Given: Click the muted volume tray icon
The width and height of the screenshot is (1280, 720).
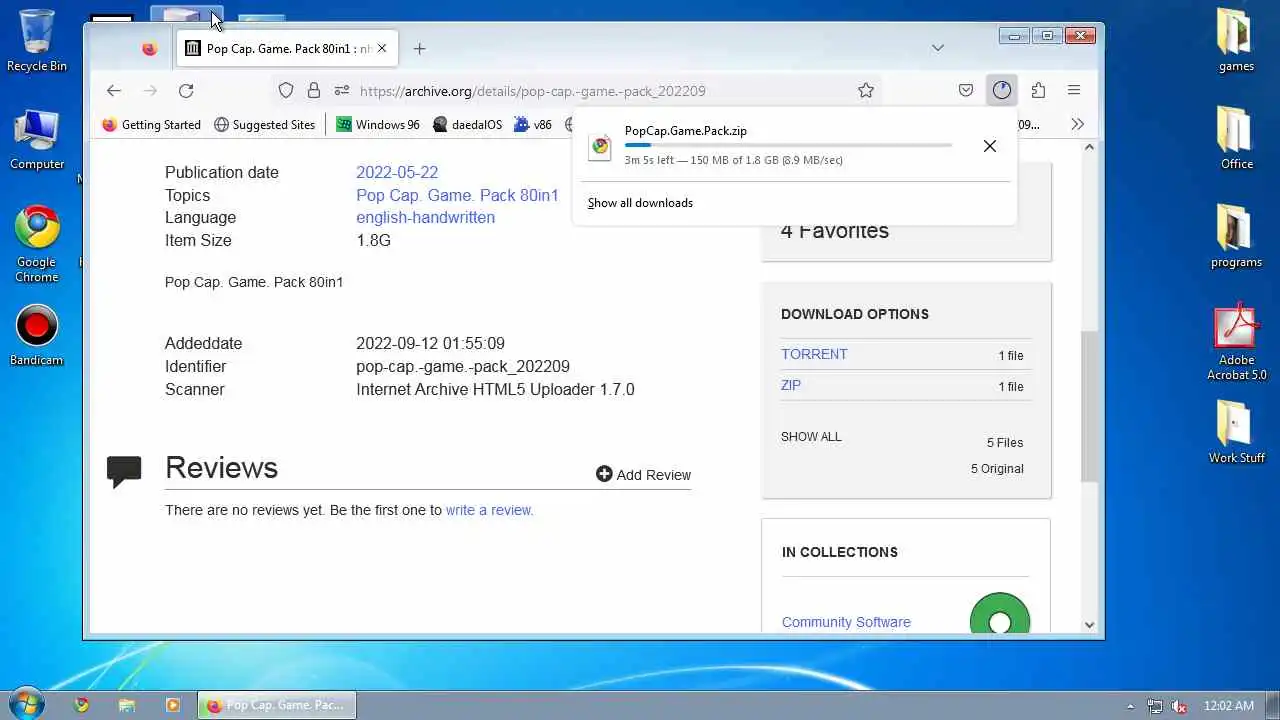Looking at the screenshot, I should (x=1179, y=706).
